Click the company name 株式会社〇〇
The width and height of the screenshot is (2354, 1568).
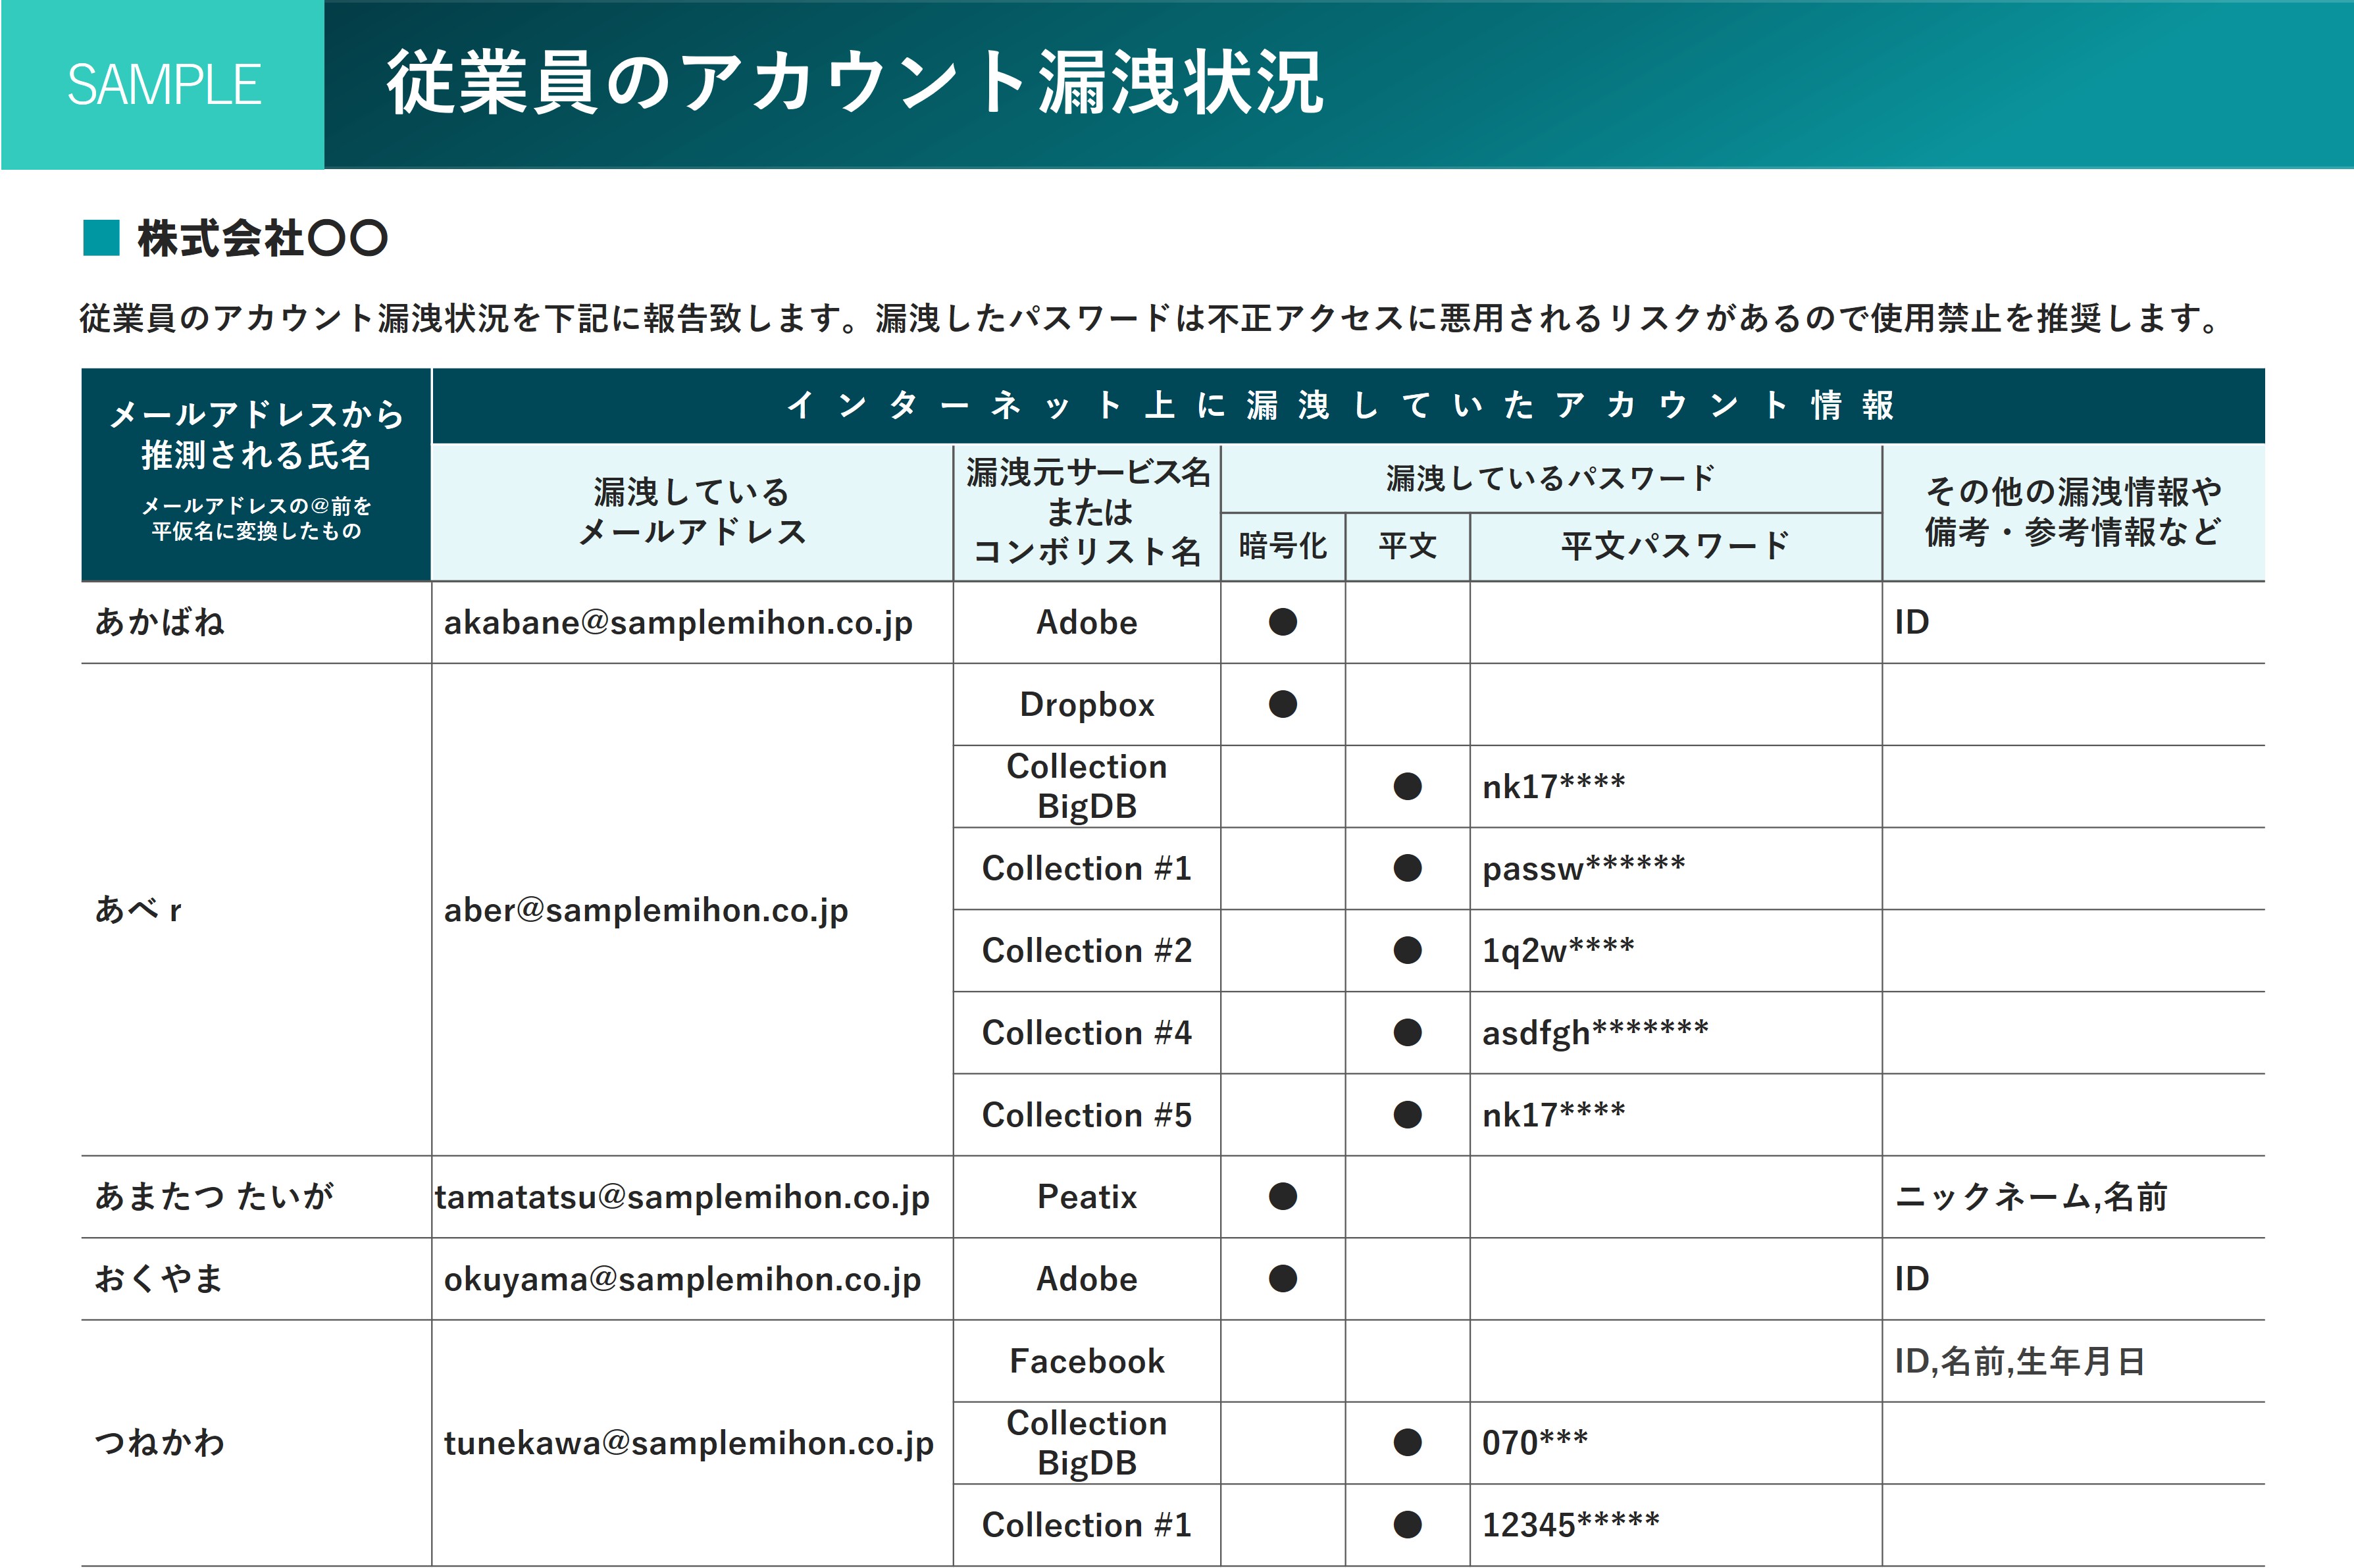pyautogui.click(x=262, y=239)
